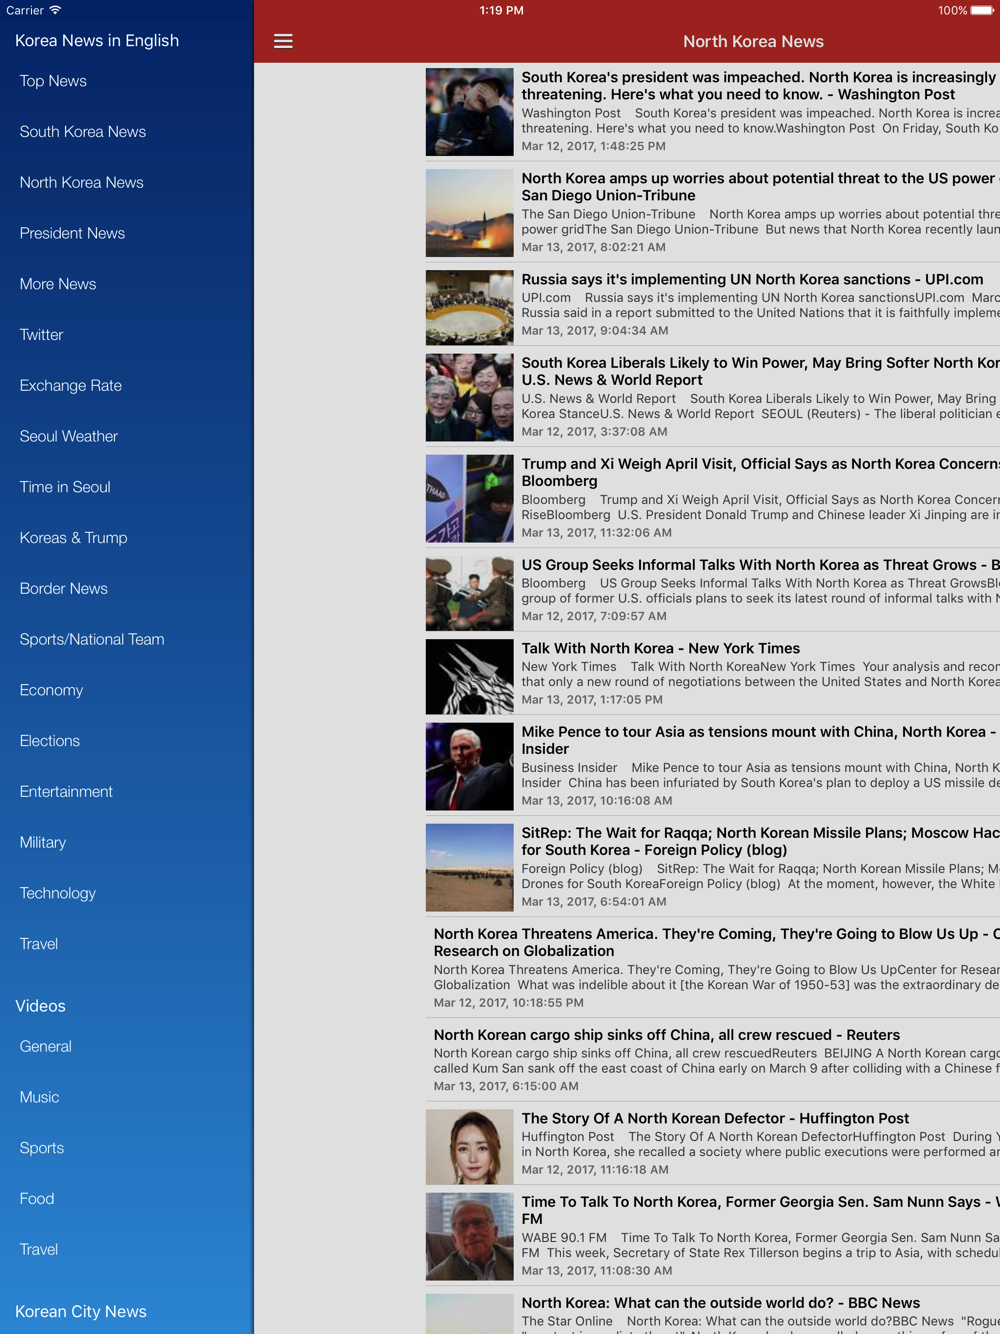Click date Mar 12, 2017, 10:18:55 PM
Image resolution: width=1000 pixels, height=1334 pixels.
(x=508, y=1003)
